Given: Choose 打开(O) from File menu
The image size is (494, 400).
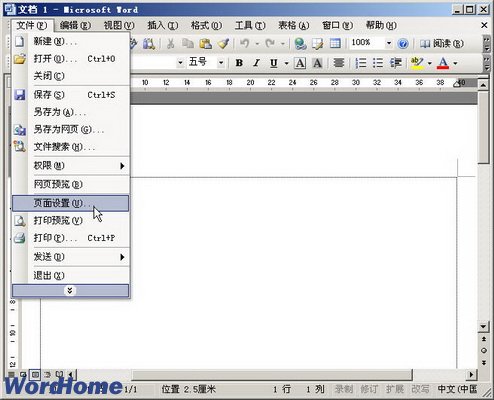Looking at the screenshot, I should coord(70,59).
